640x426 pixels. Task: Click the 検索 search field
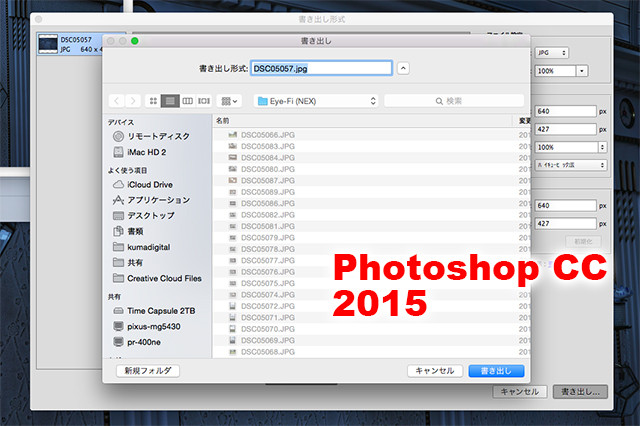pyautogui.click(x=454, y=101)
